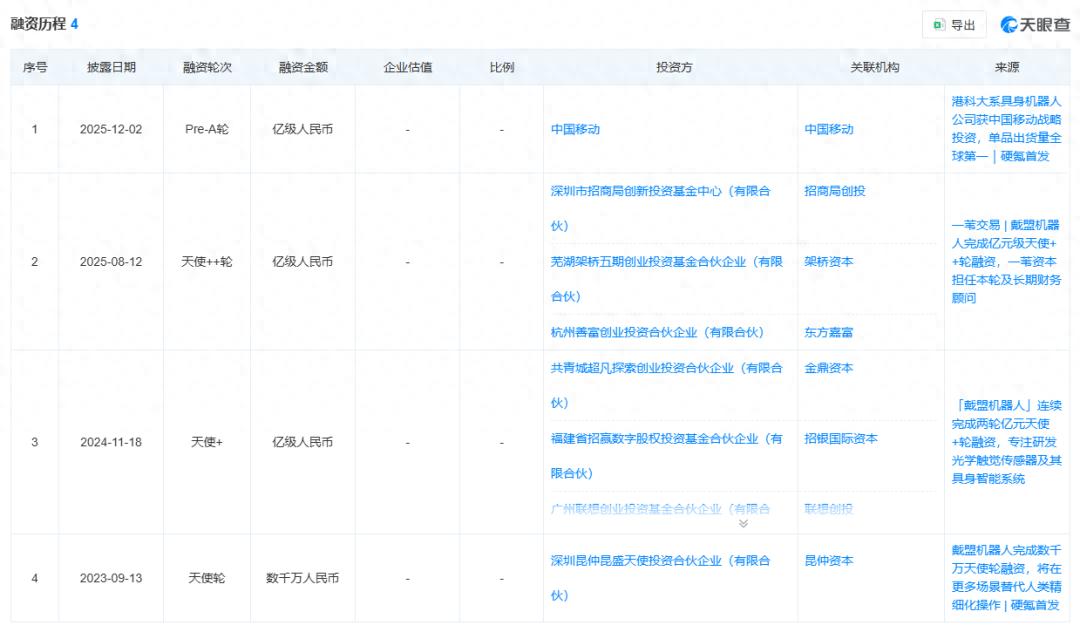Click the 序号 column header
This screenshot has height=632, width=1080.
click(x=34, y=67)
